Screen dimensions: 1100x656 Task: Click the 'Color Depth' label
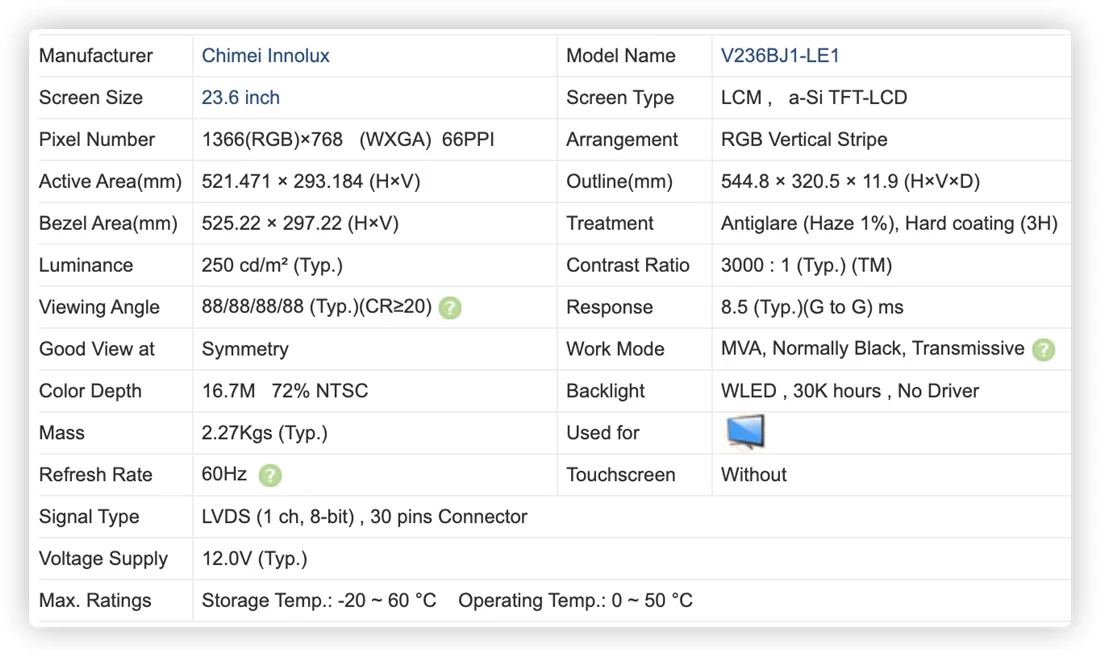coord(90,391)
